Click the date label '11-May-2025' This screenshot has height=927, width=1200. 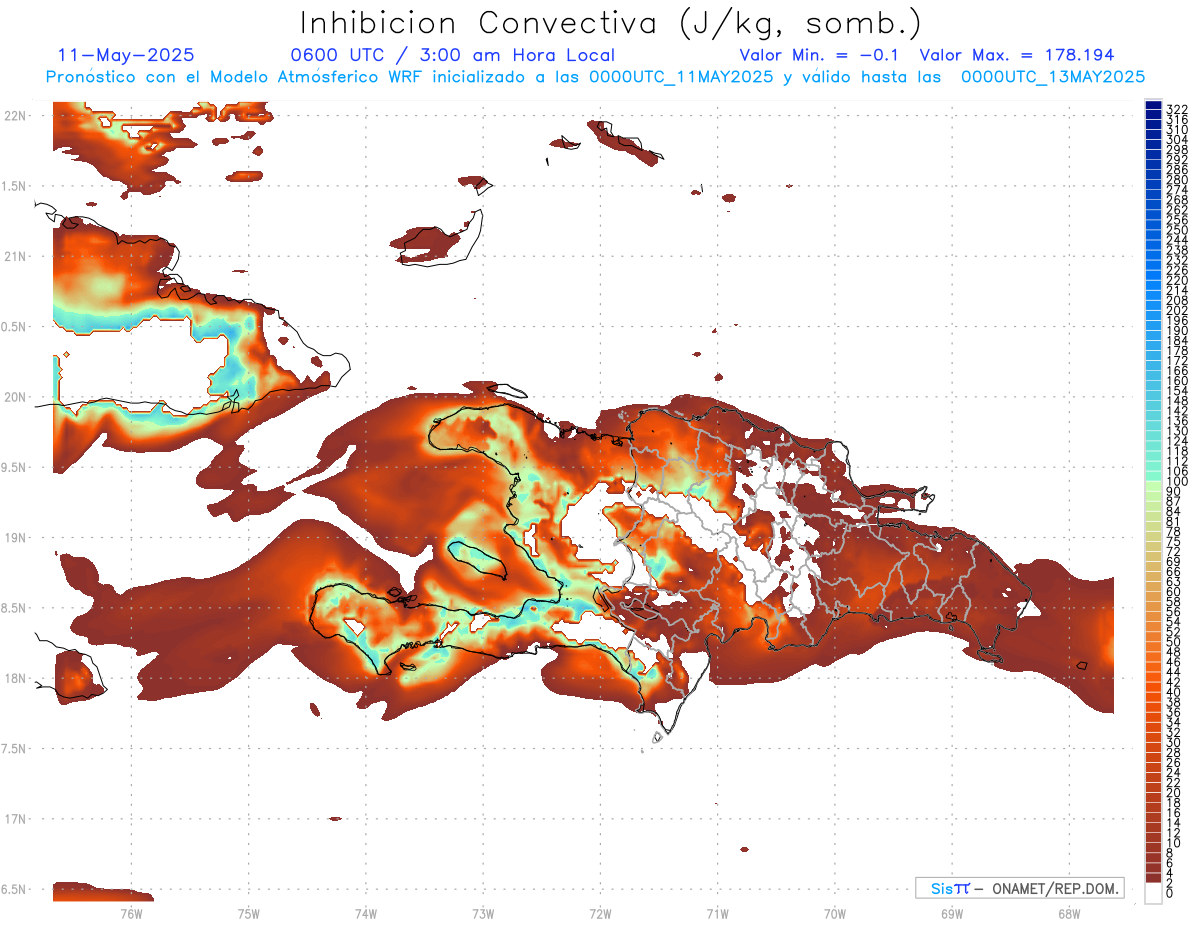click(x=126, y=55)
